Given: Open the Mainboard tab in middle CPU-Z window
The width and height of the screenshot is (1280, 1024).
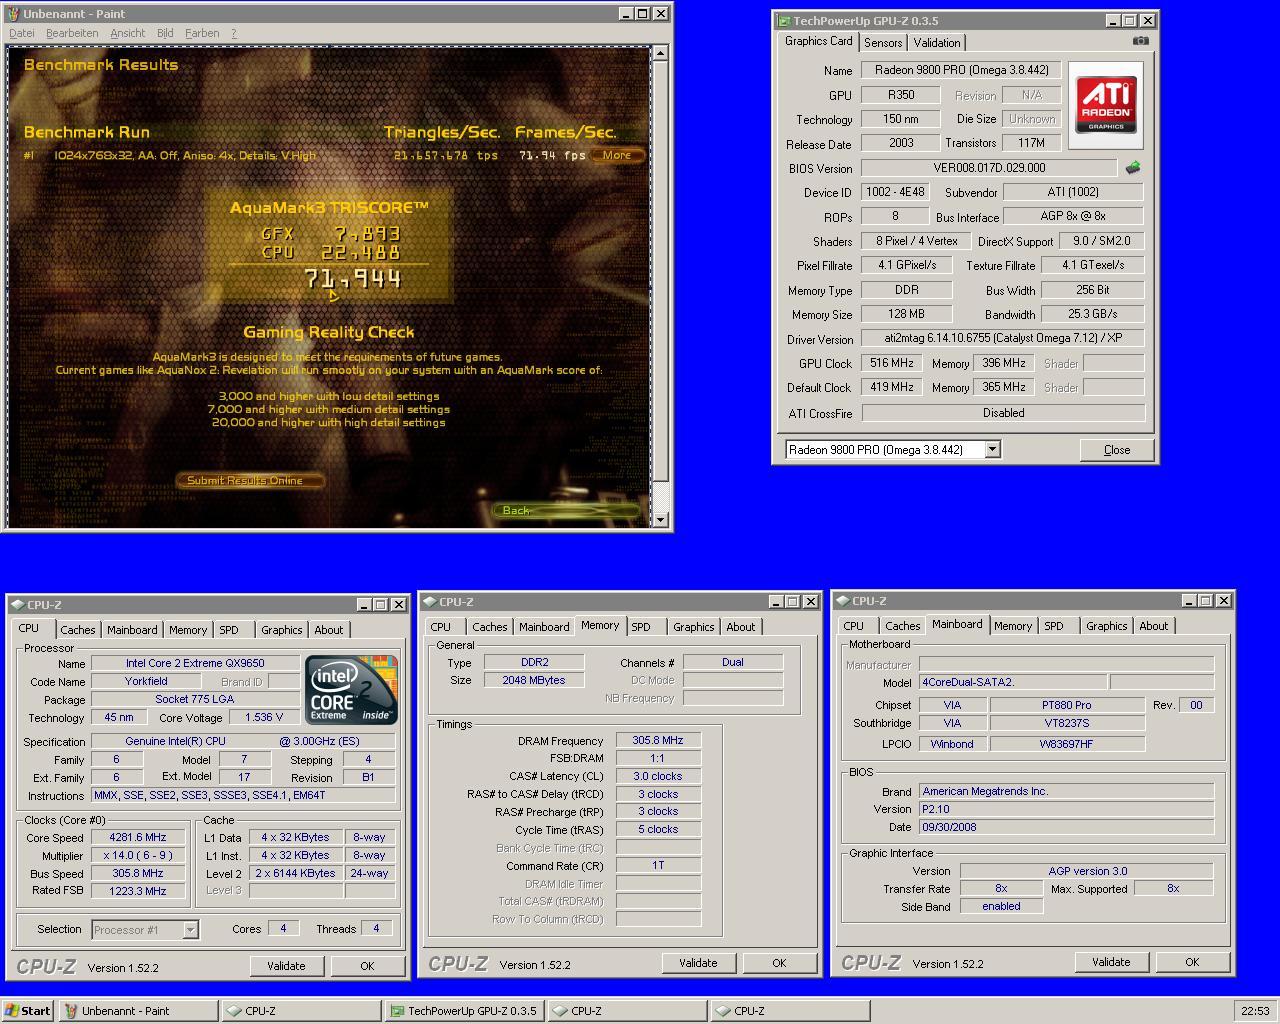Looking at the screenshot, I should [544, 627].
